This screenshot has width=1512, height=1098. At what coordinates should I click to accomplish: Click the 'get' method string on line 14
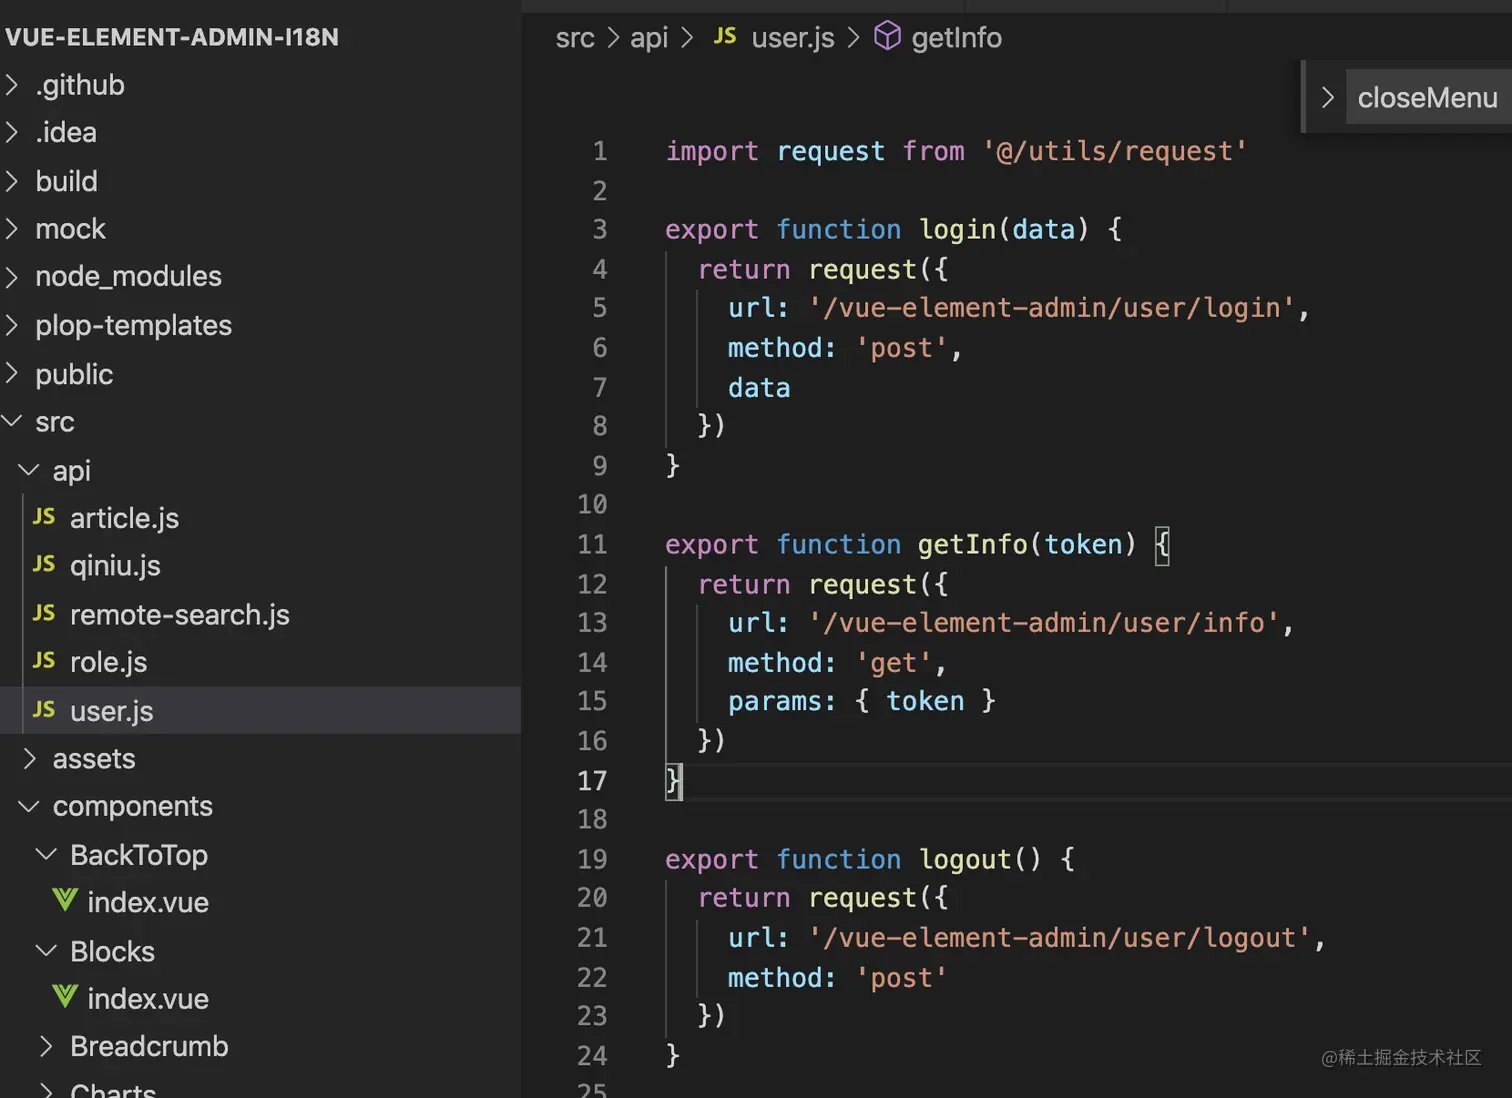[x=893, y=663]
